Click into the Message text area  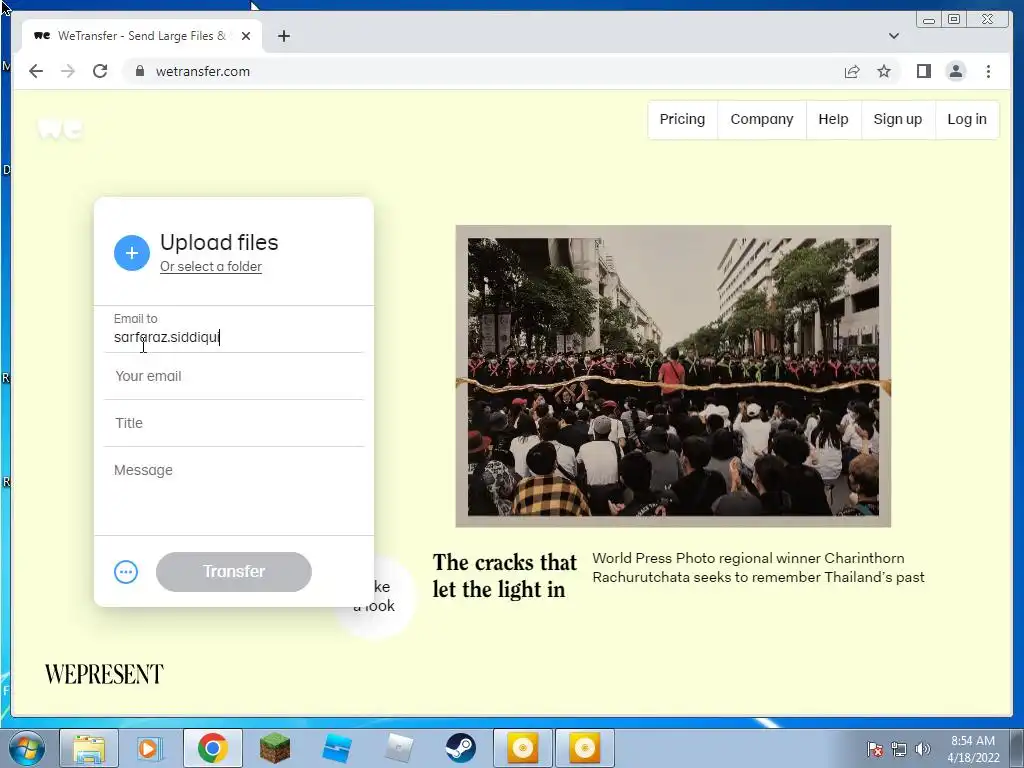click(234, 490)
